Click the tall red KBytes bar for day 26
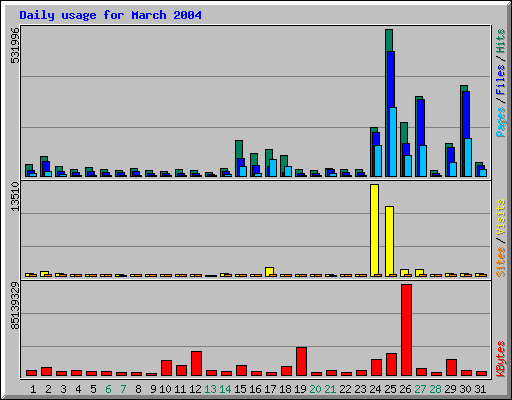 tap(406, 330)
